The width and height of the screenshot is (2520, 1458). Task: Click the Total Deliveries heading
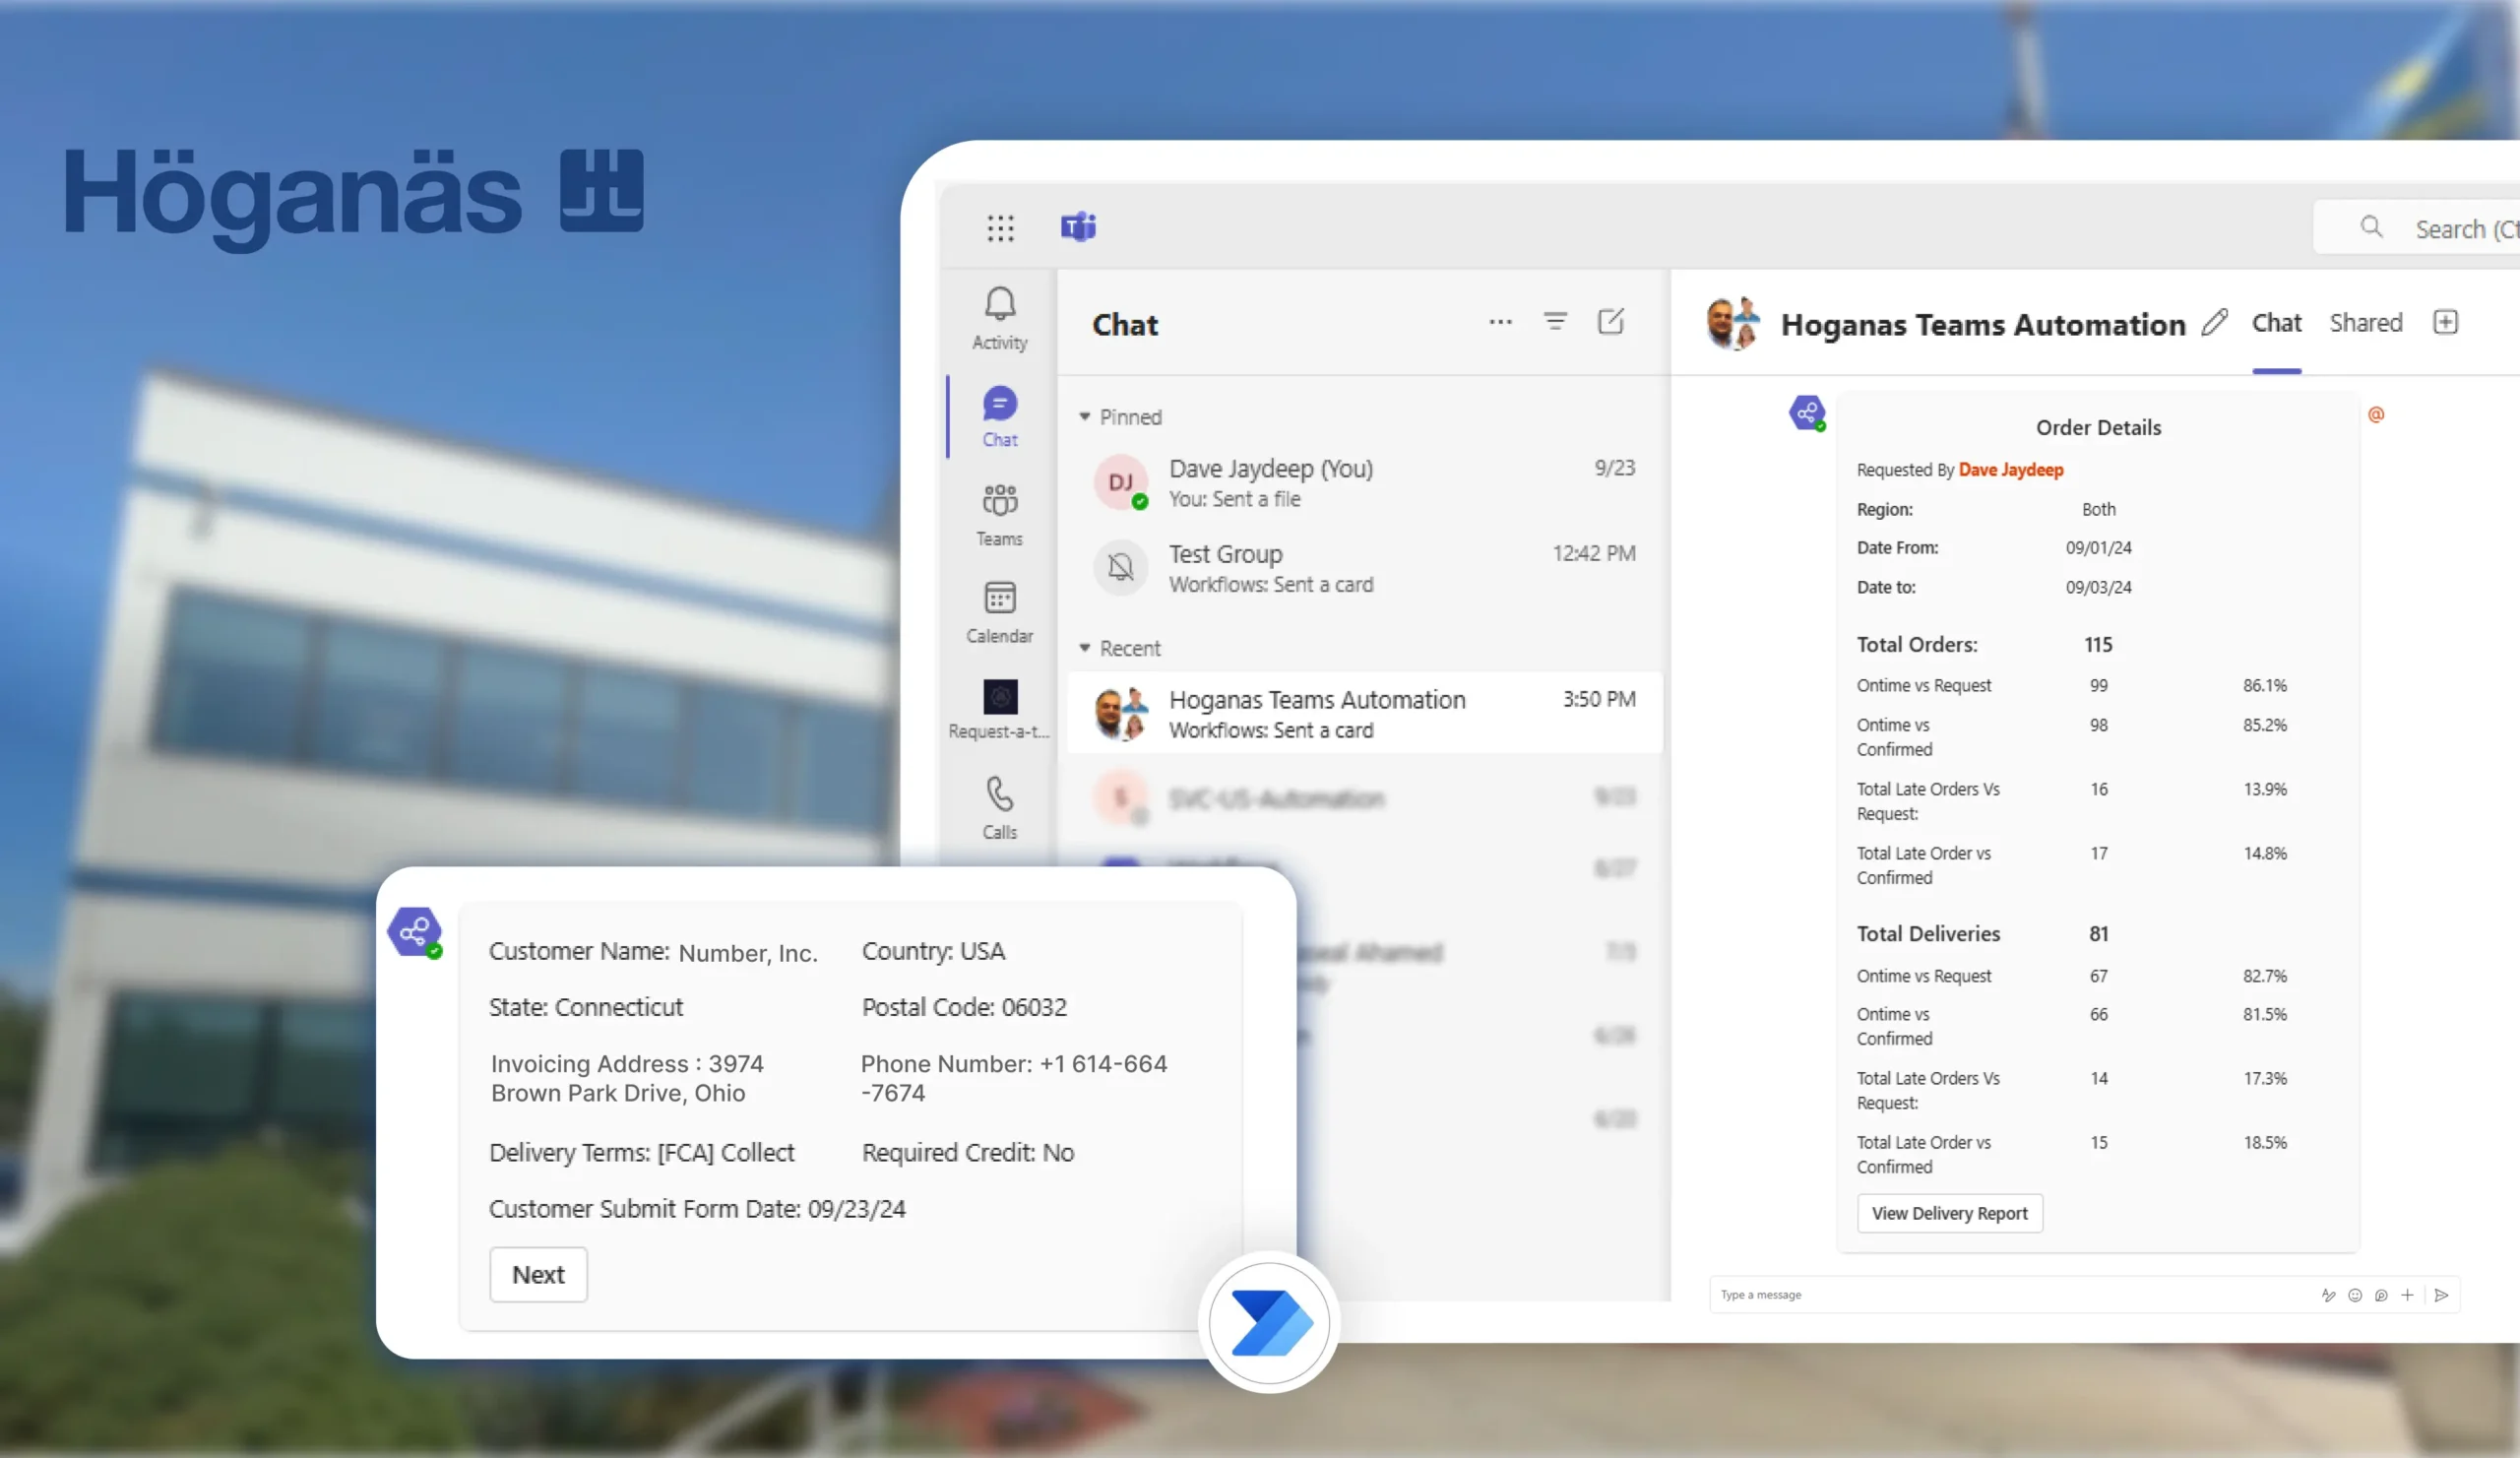point(1928,934)
